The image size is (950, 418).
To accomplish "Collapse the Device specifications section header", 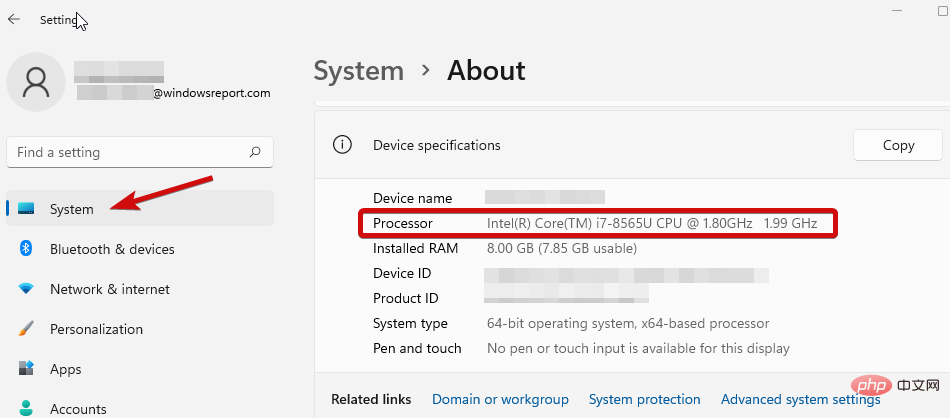I will (632, 145).
